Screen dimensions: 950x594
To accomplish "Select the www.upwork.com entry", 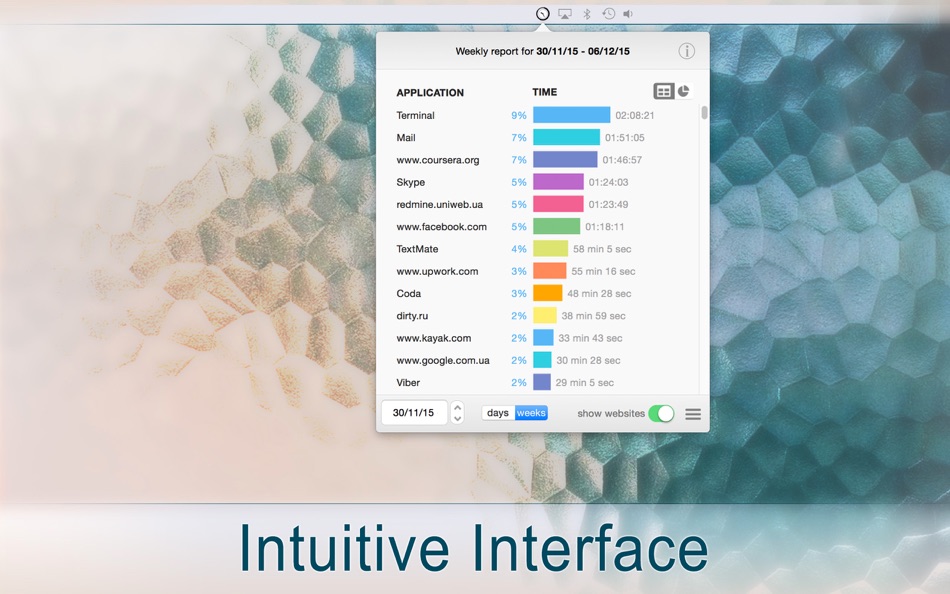I will 437,272.
